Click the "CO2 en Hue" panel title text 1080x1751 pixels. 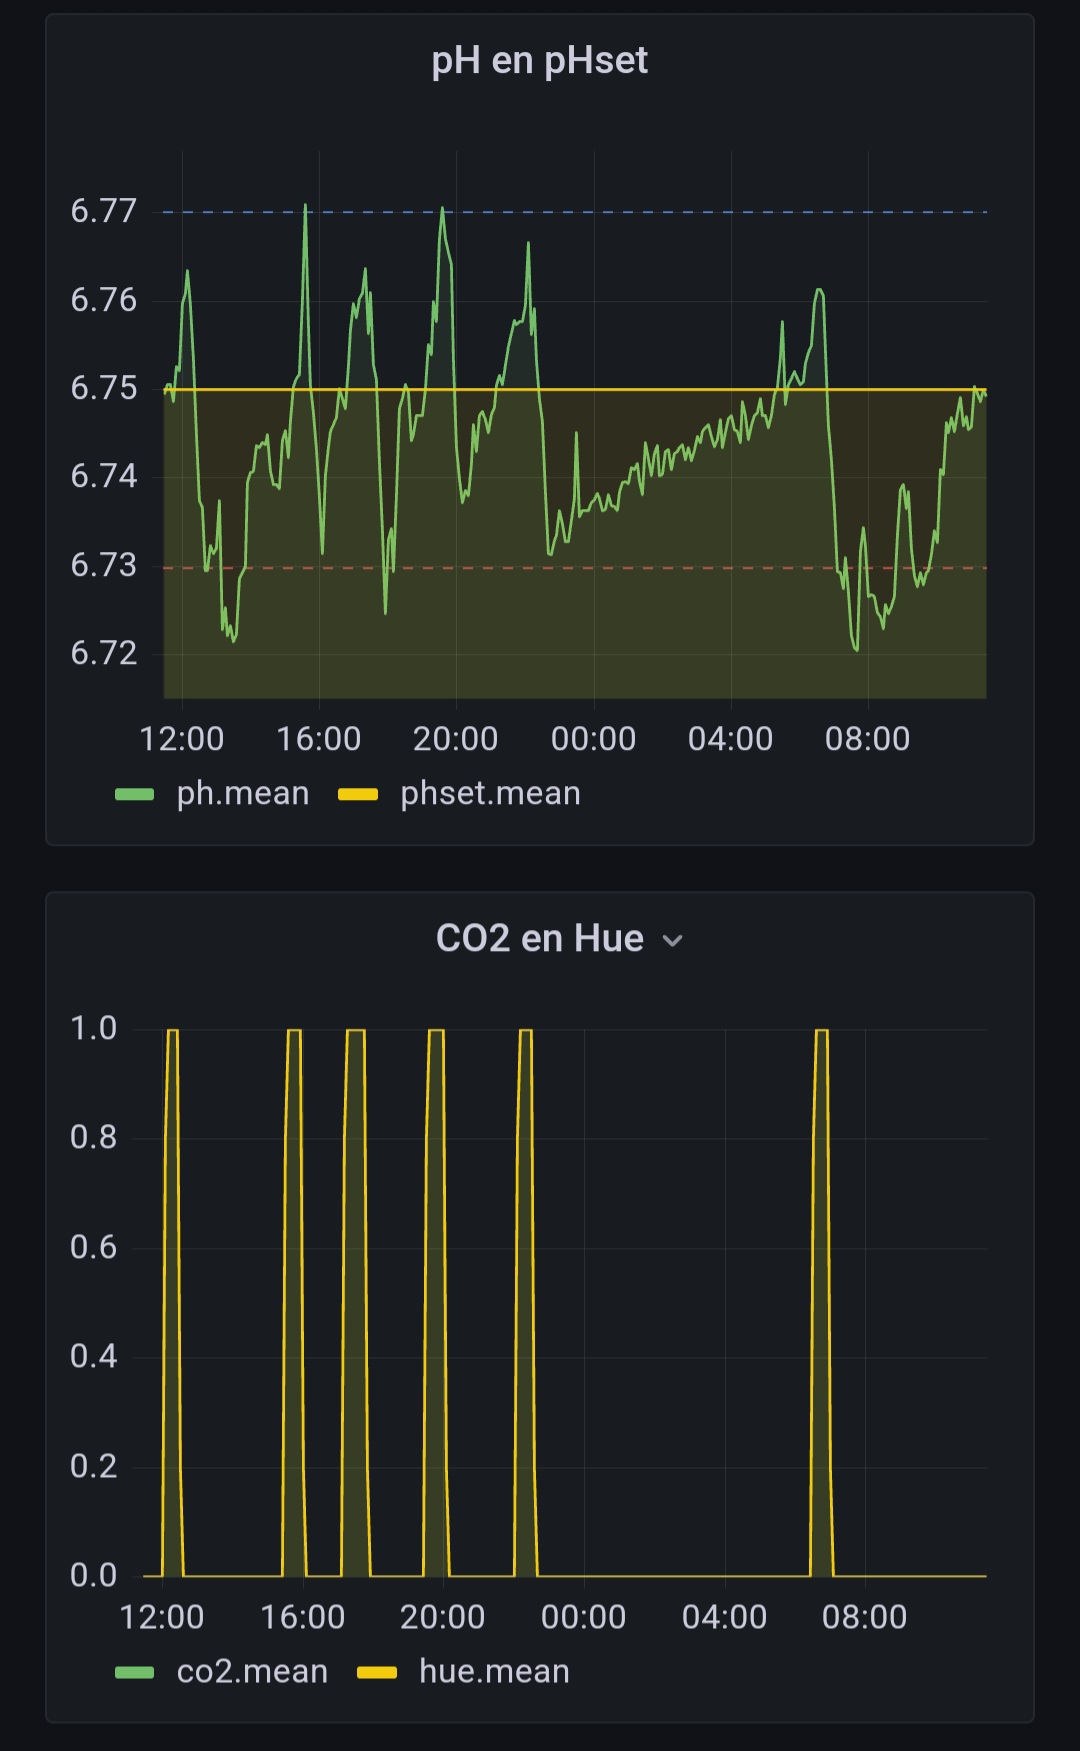(x=539, y=939)
